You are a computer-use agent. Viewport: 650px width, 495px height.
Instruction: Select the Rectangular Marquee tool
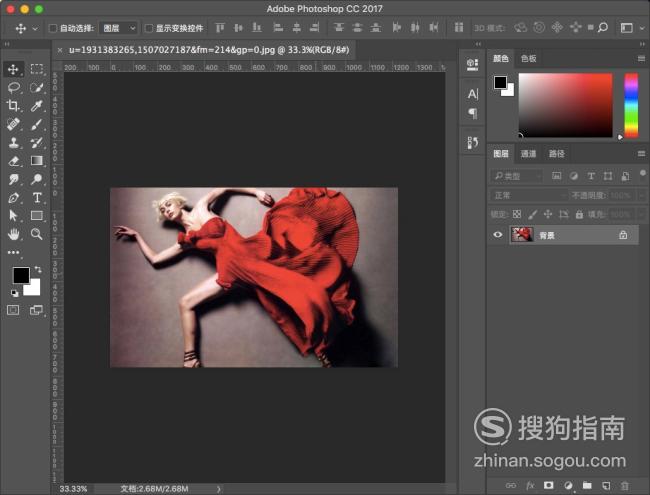pos(36,69)
